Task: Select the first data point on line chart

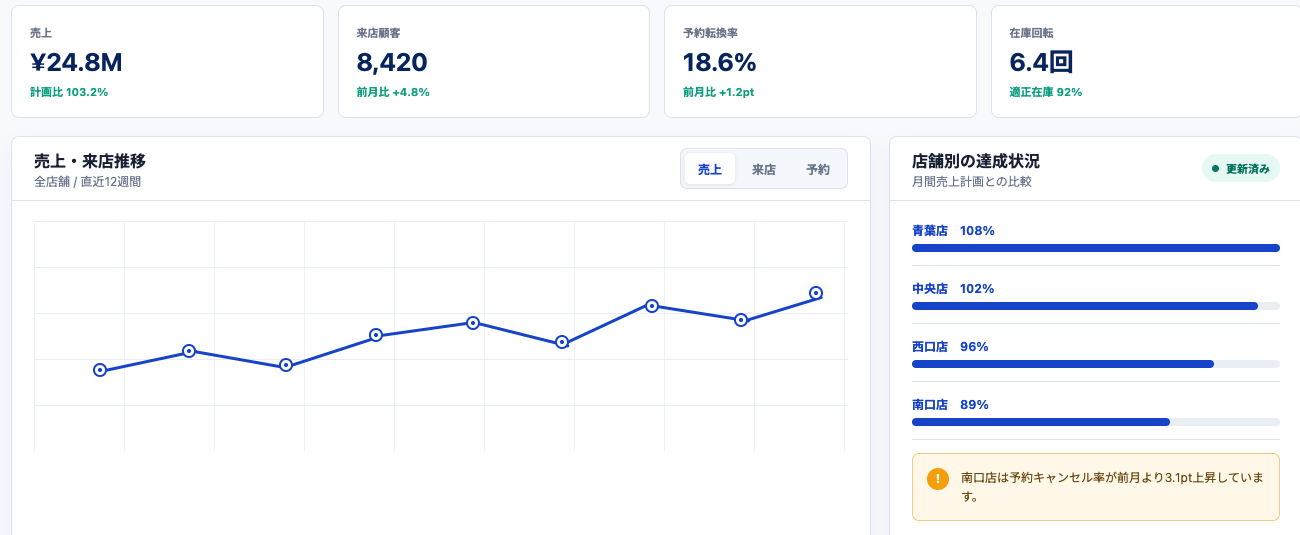Action: (x=100, y=370)
